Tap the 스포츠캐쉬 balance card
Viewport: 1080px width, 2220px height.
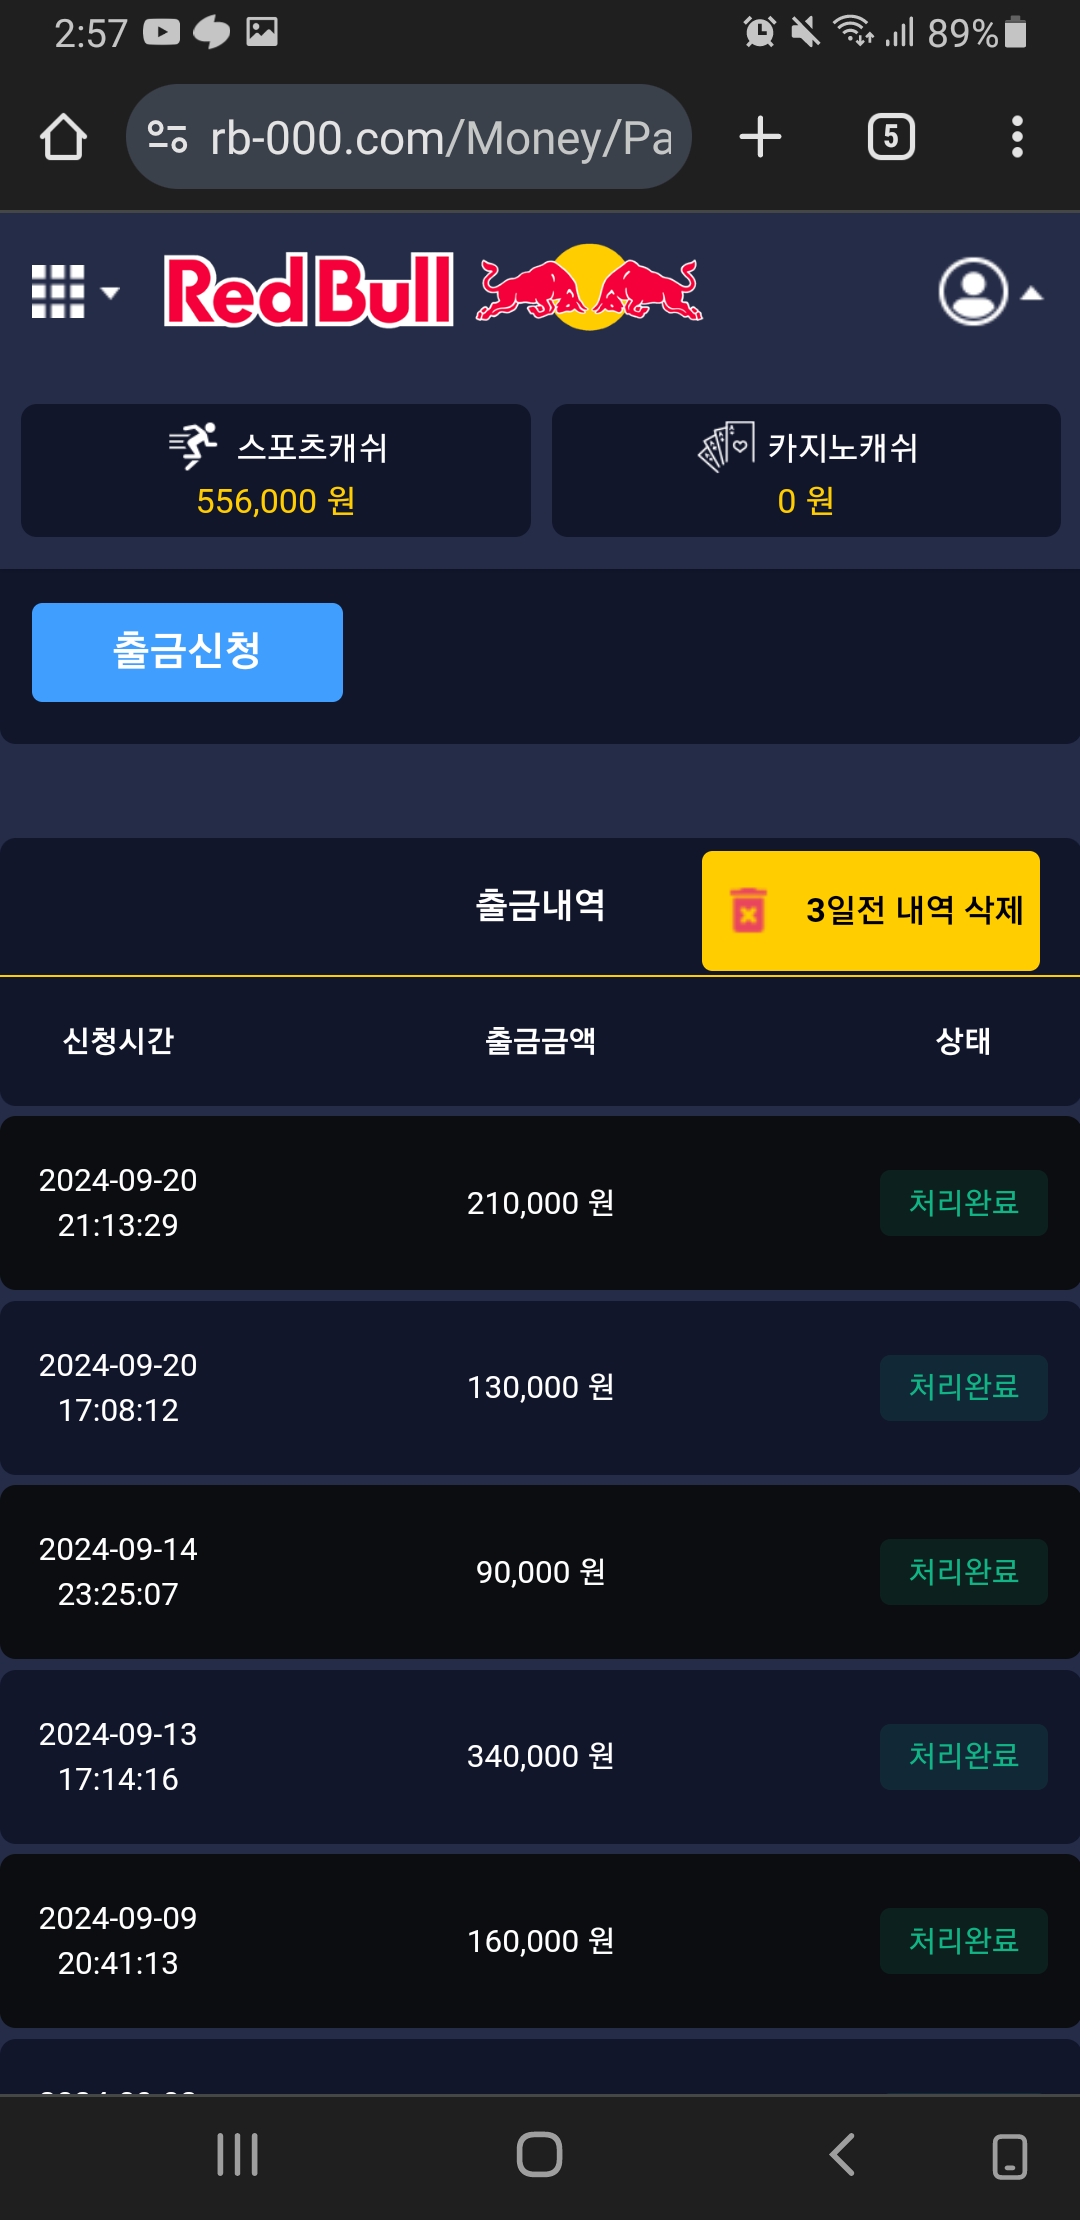click(x=276, y=471)
